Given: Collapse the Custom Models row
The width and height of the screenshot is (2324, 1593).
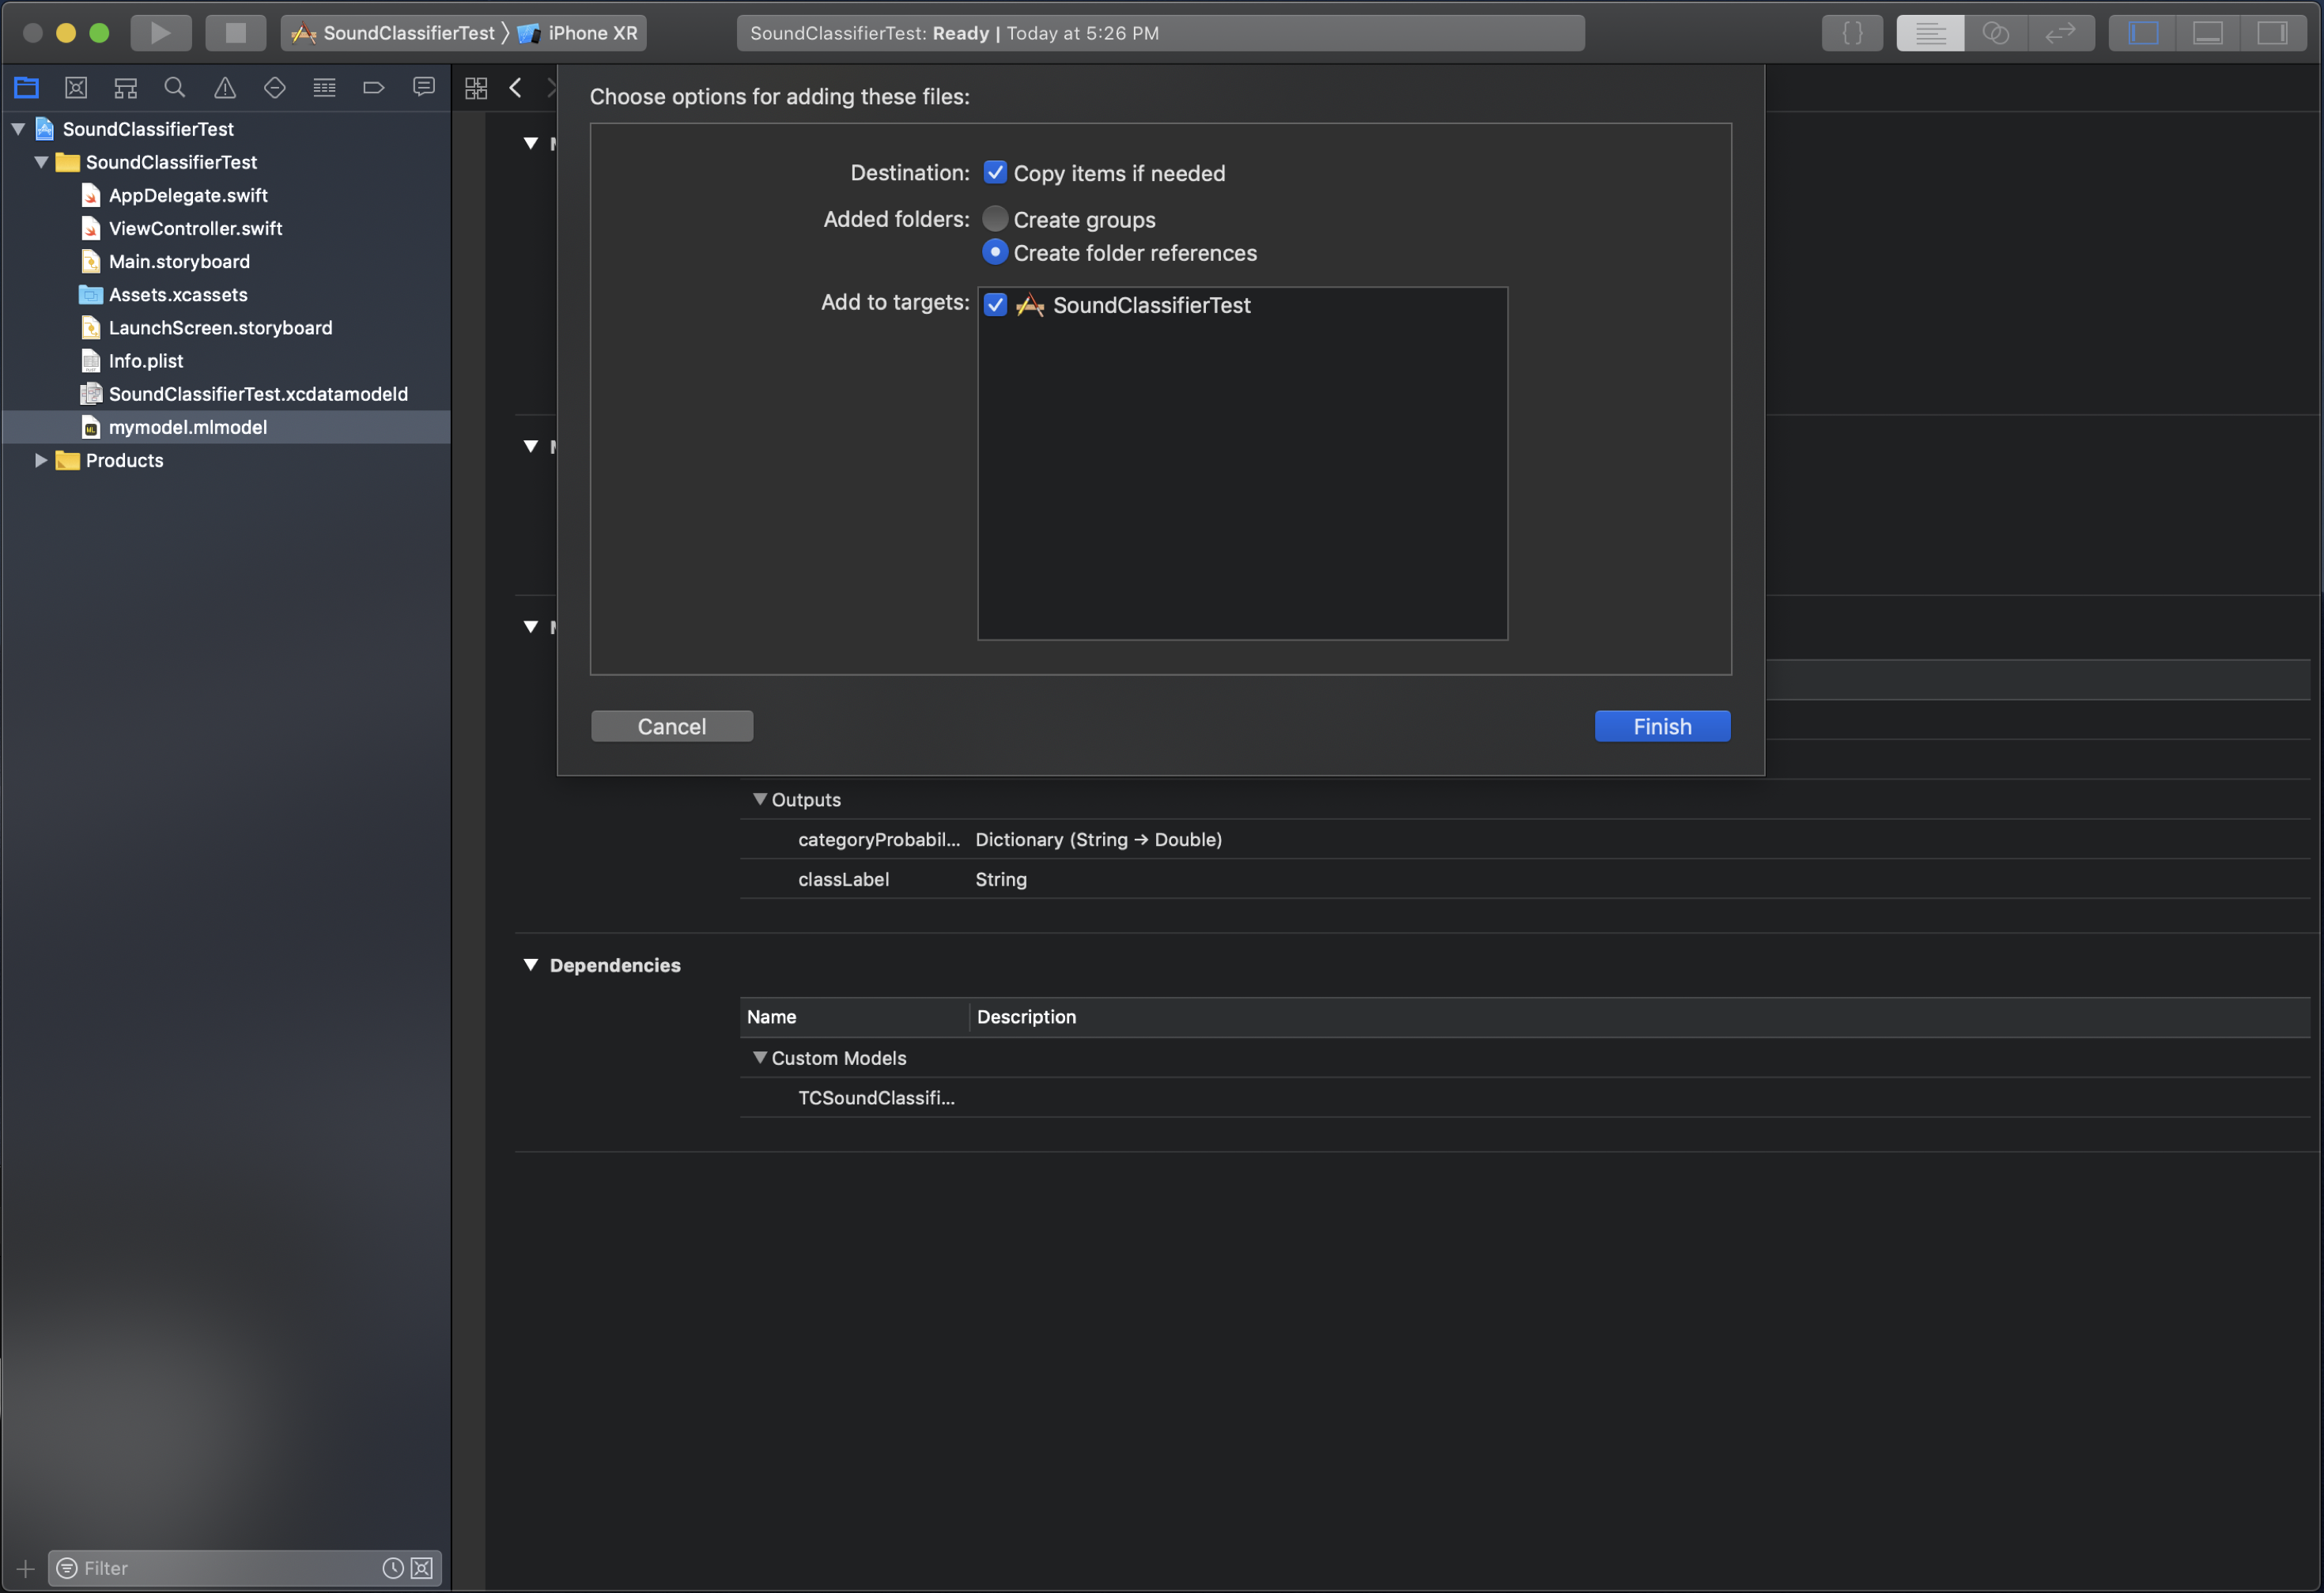Looking at the screenshot, I should point(760,1057).
